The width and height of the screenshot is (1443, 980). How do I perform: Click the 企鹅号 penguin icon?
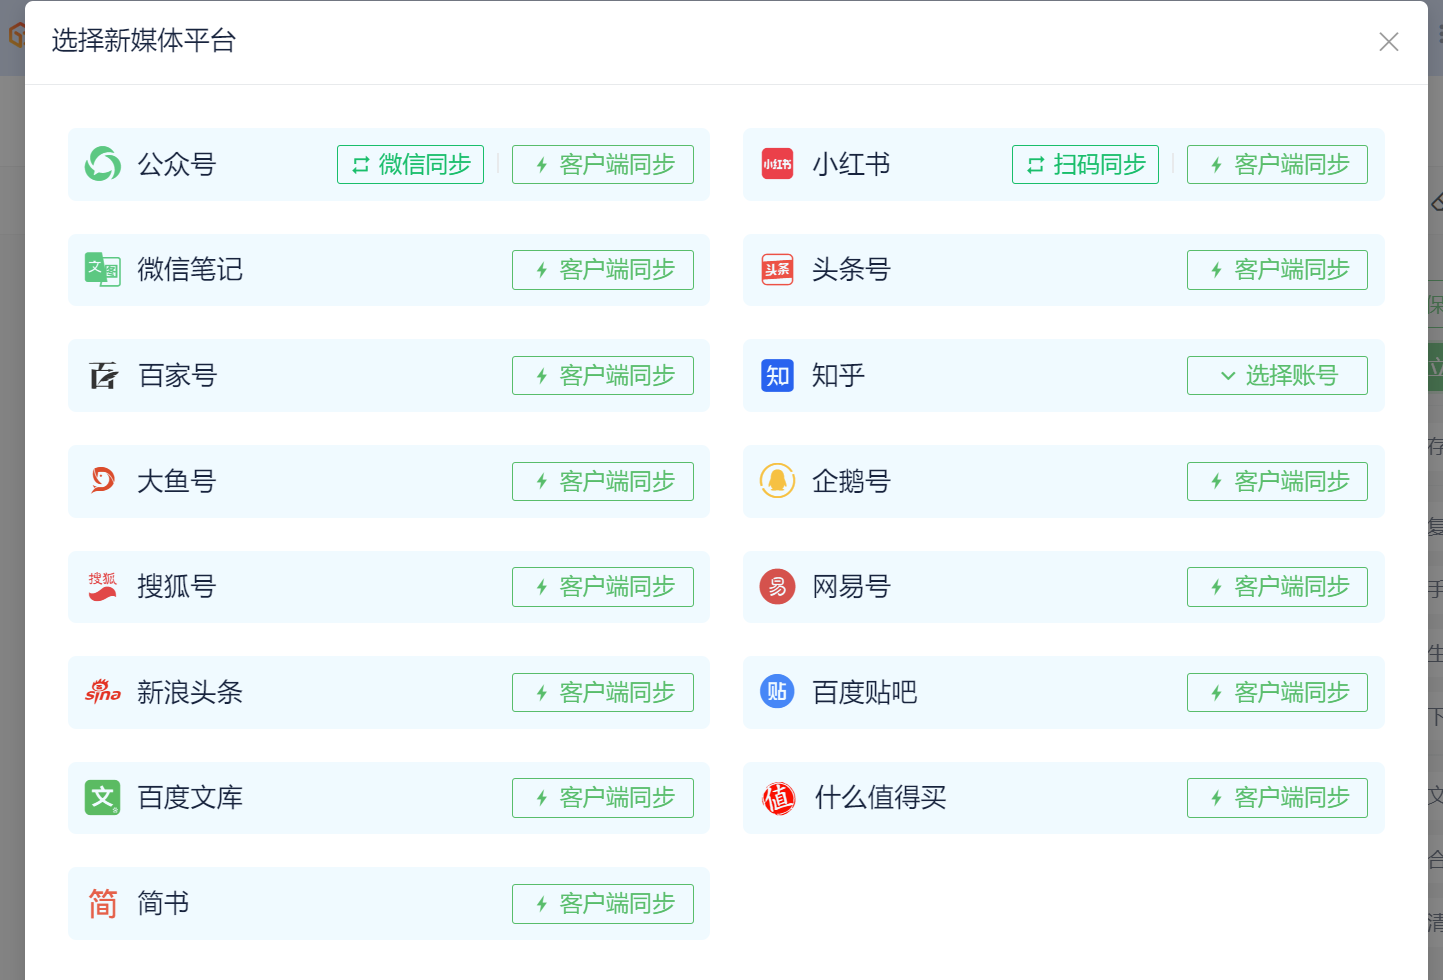tap(777, 481)
